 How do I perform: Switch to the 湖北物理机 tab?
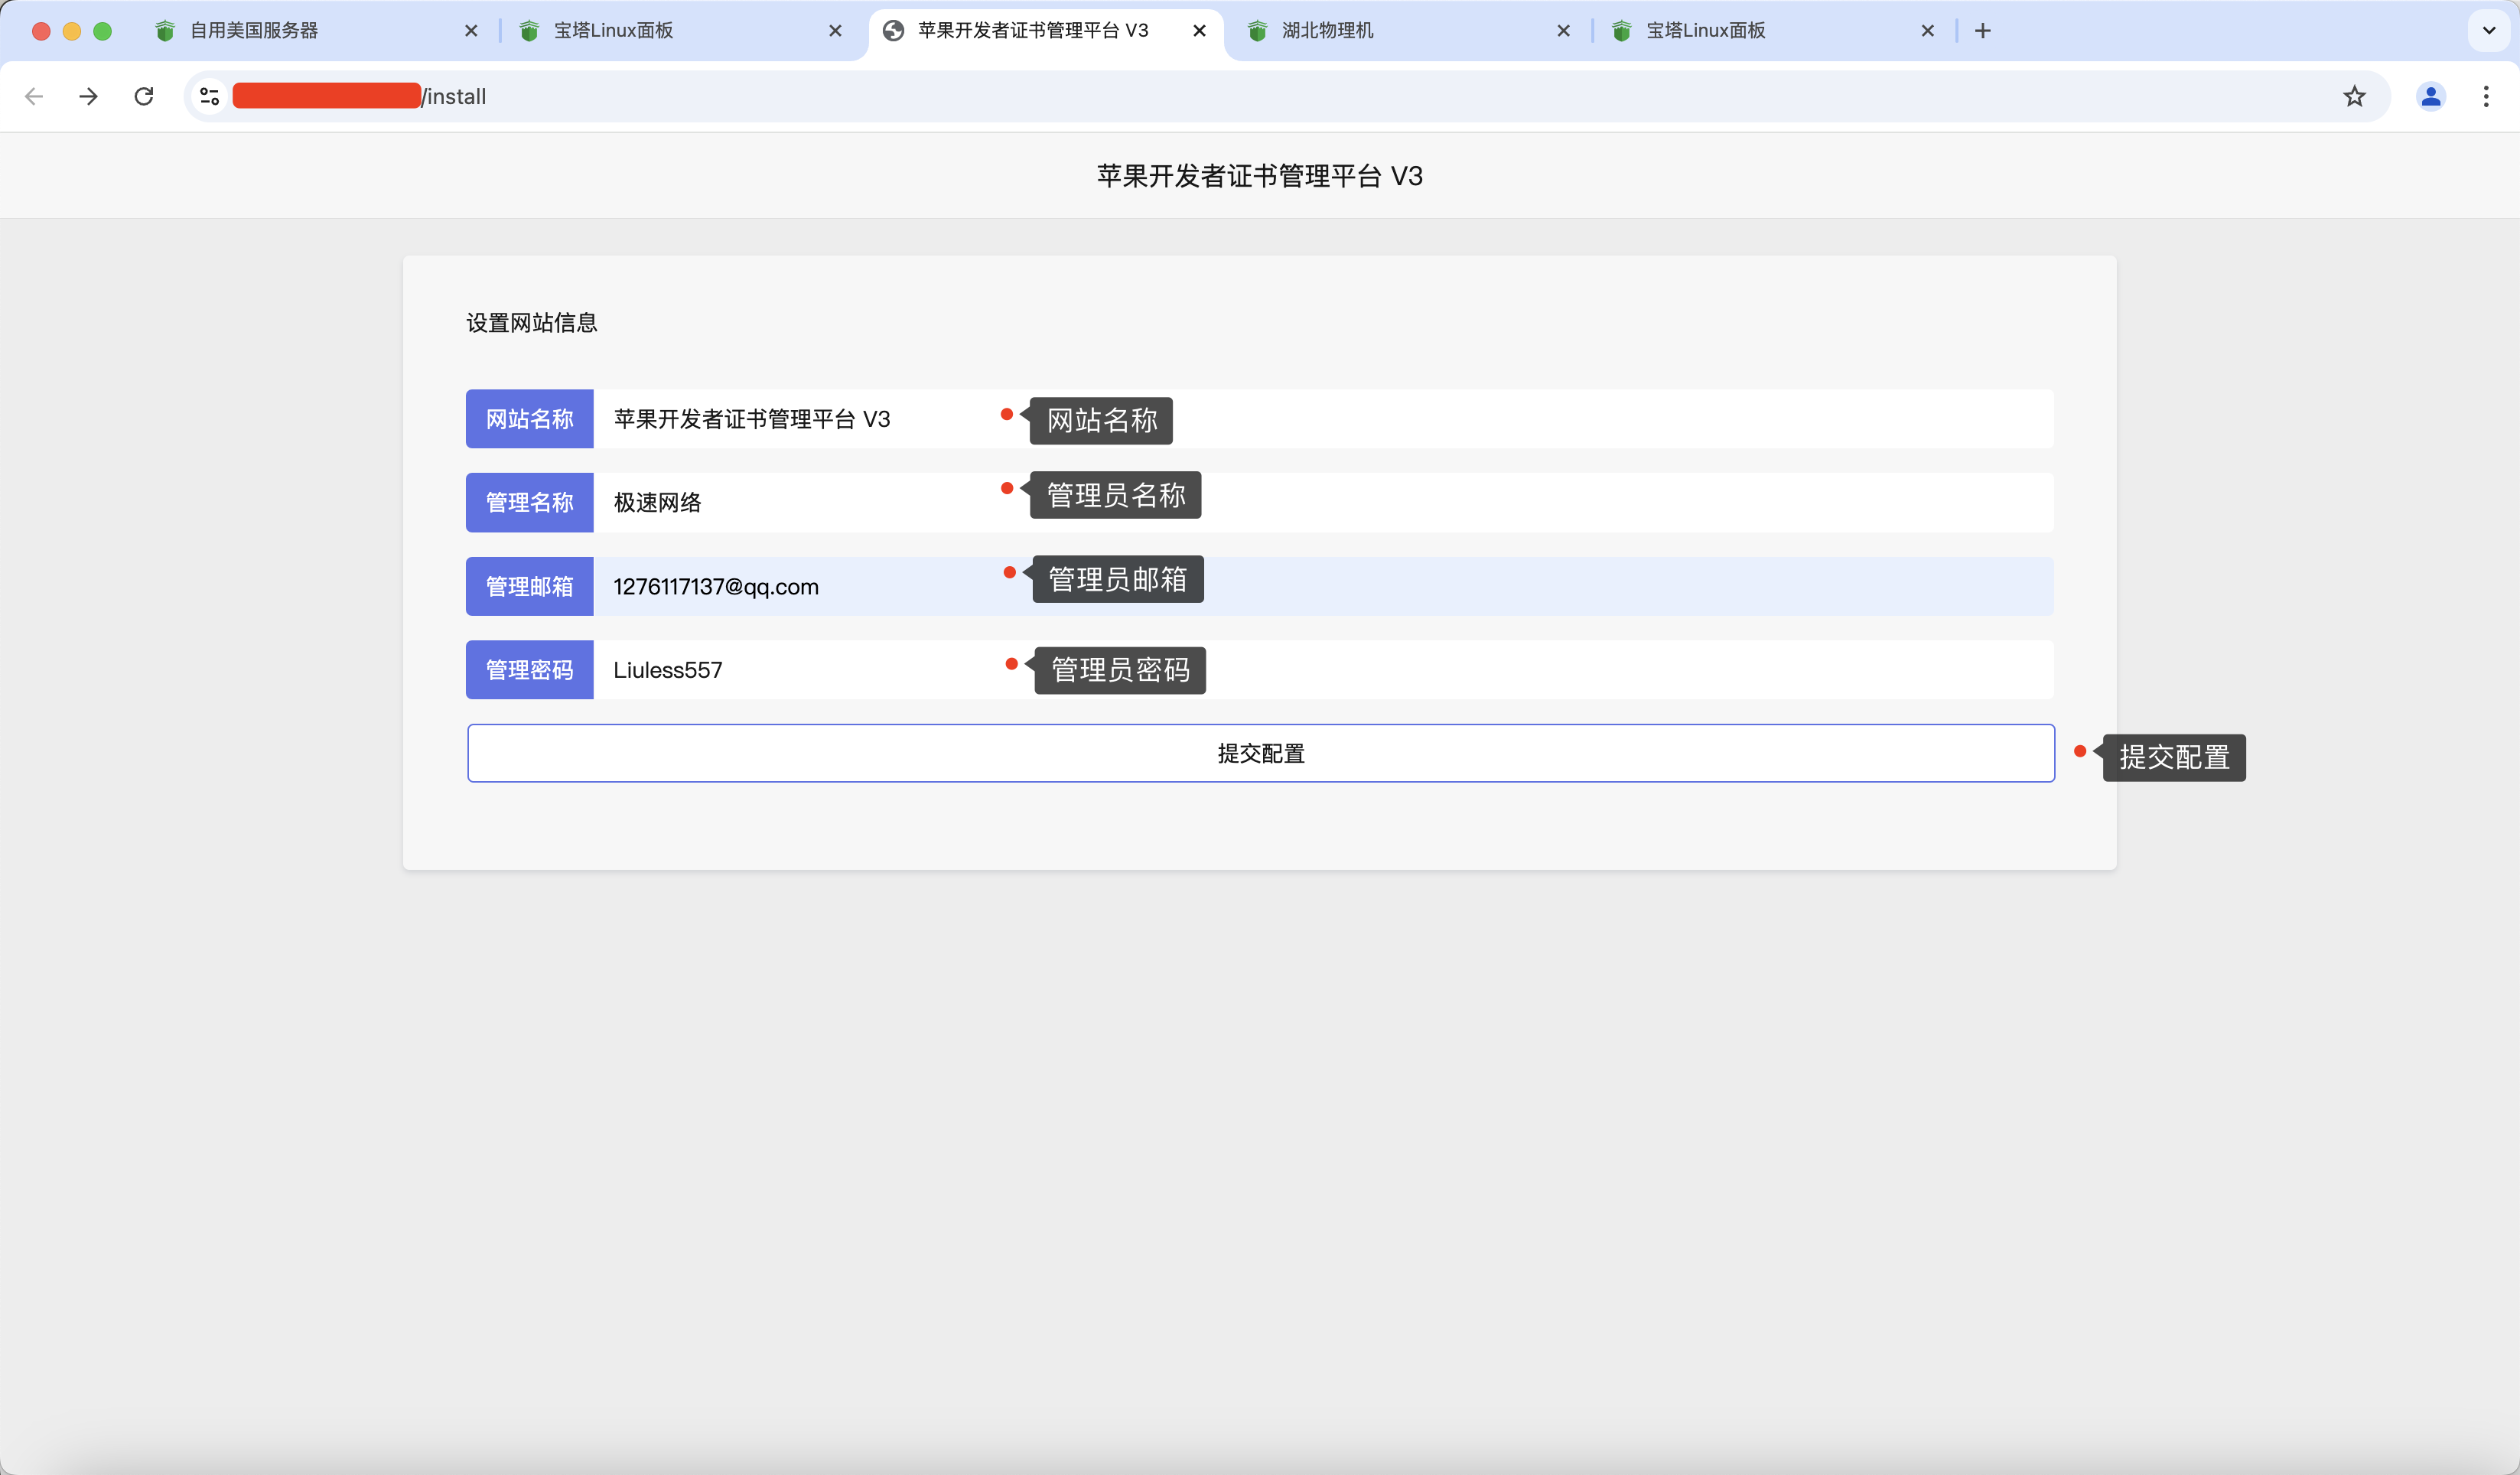(x=1408, y=31)
